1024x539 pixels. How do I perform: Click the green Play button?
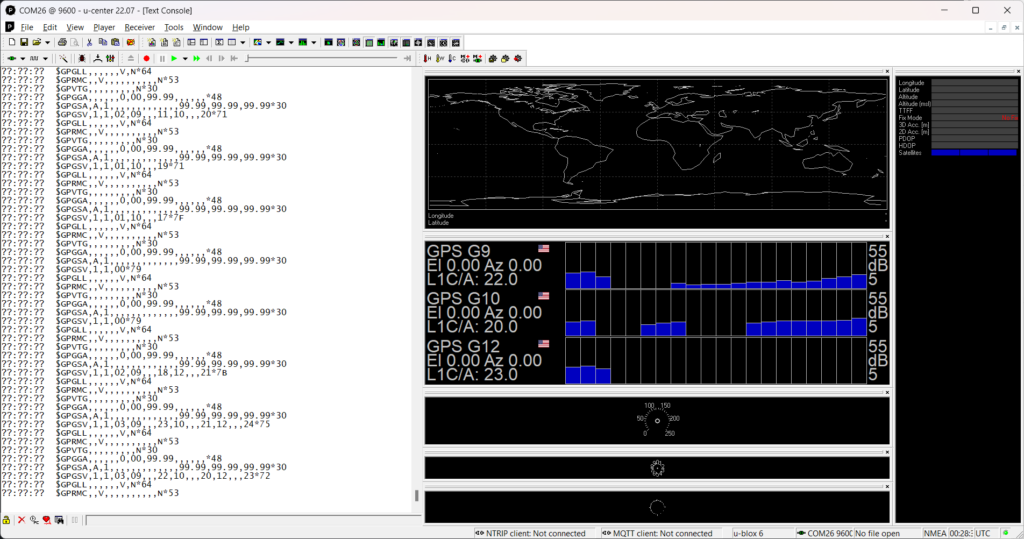[x=174, y=59]
